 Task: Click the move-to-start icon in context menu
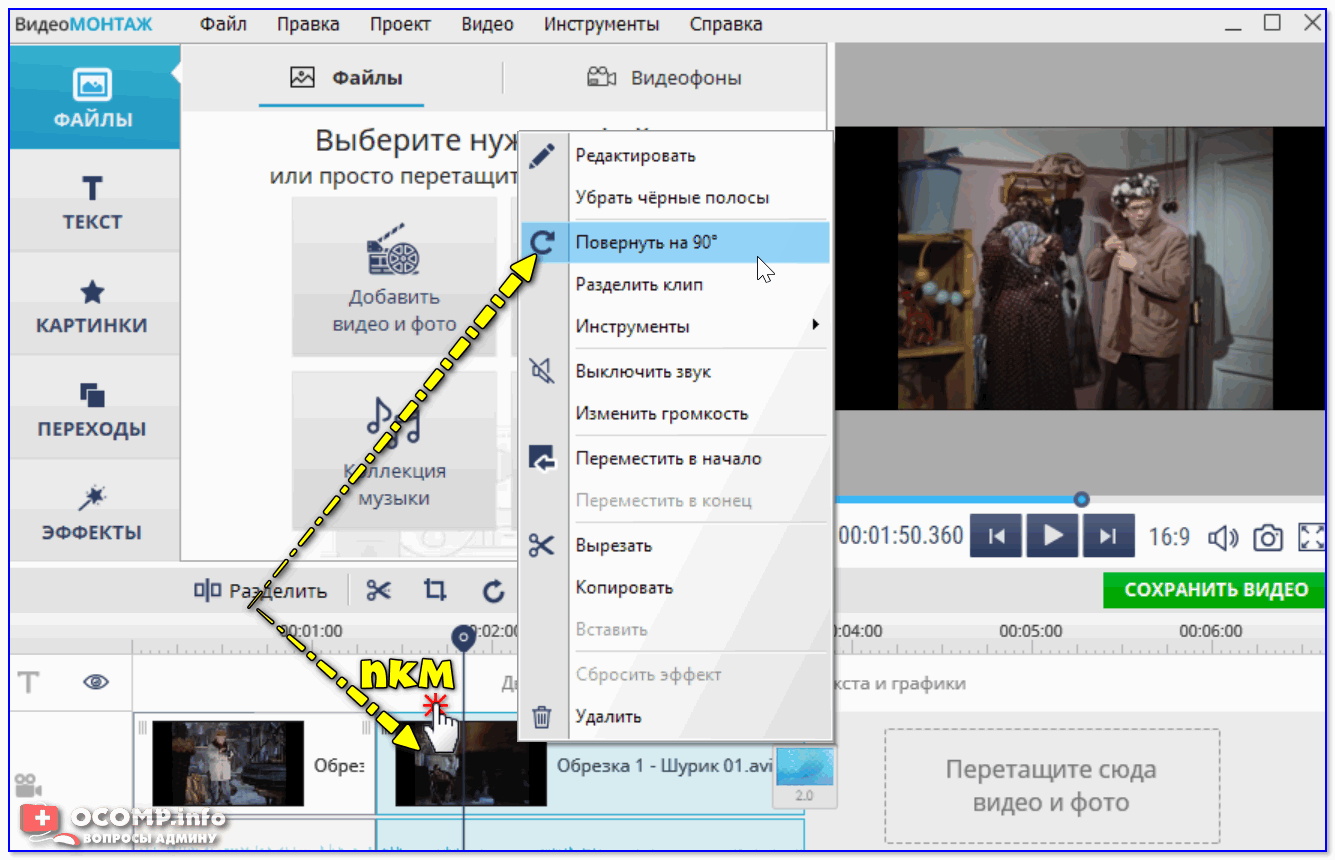[x=542, y=459]
